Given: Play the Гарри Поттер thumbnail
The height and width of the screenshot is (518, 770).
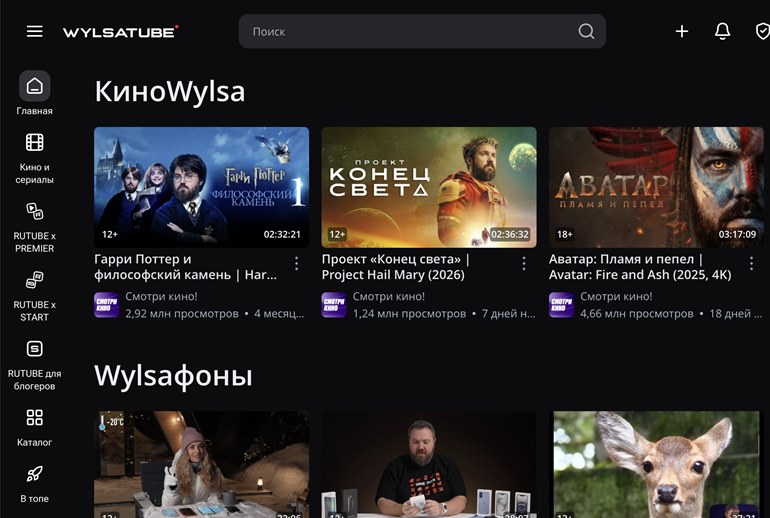Looking at the screenshot, I should [x=201, y=187].
